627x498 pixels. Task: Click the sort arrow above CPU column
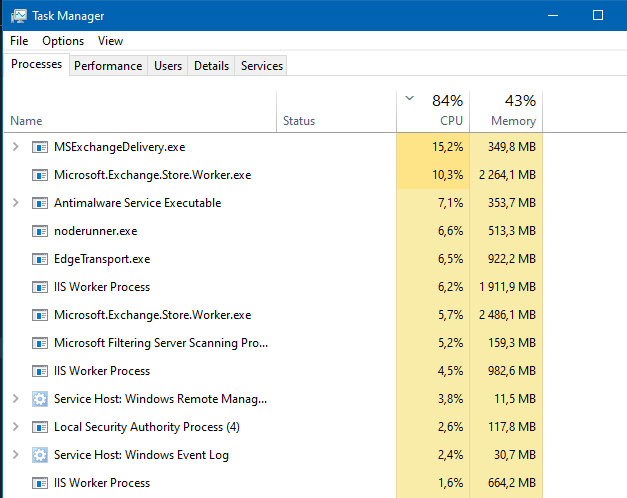pyautogui.click(x=409, y=98)
